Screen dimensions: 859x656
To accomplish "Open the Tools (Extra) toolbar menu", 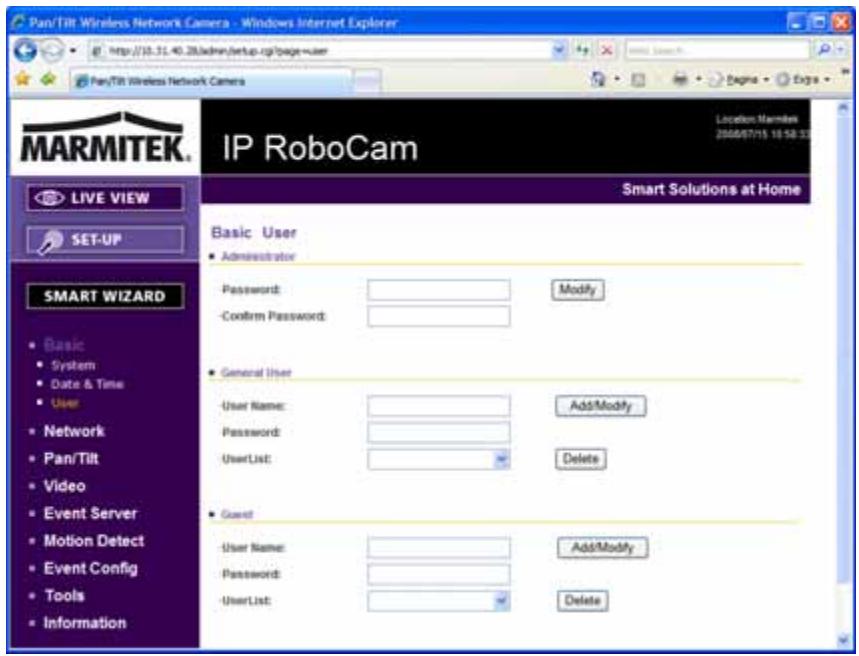I will coord(804,80).
